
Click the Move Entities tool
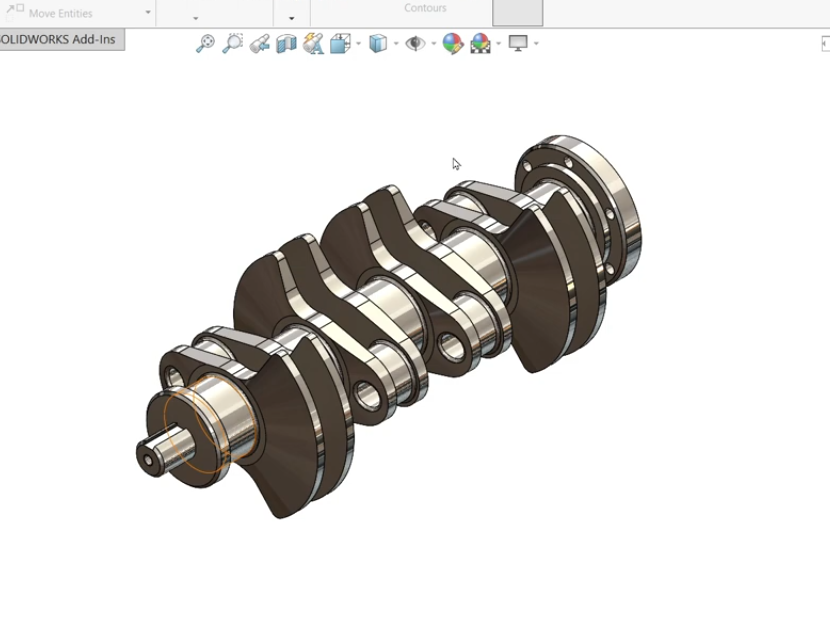point(50,12)
